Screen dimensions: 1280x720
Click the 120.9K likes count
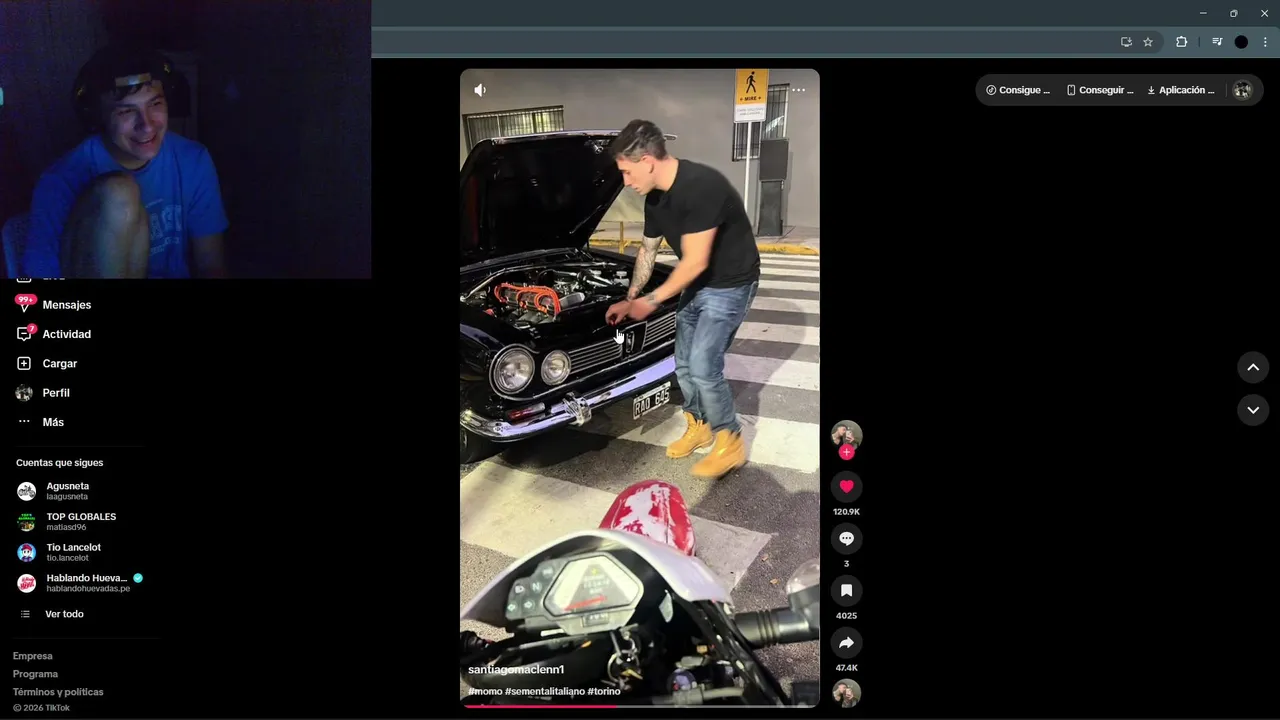click(x=846, y=512)
